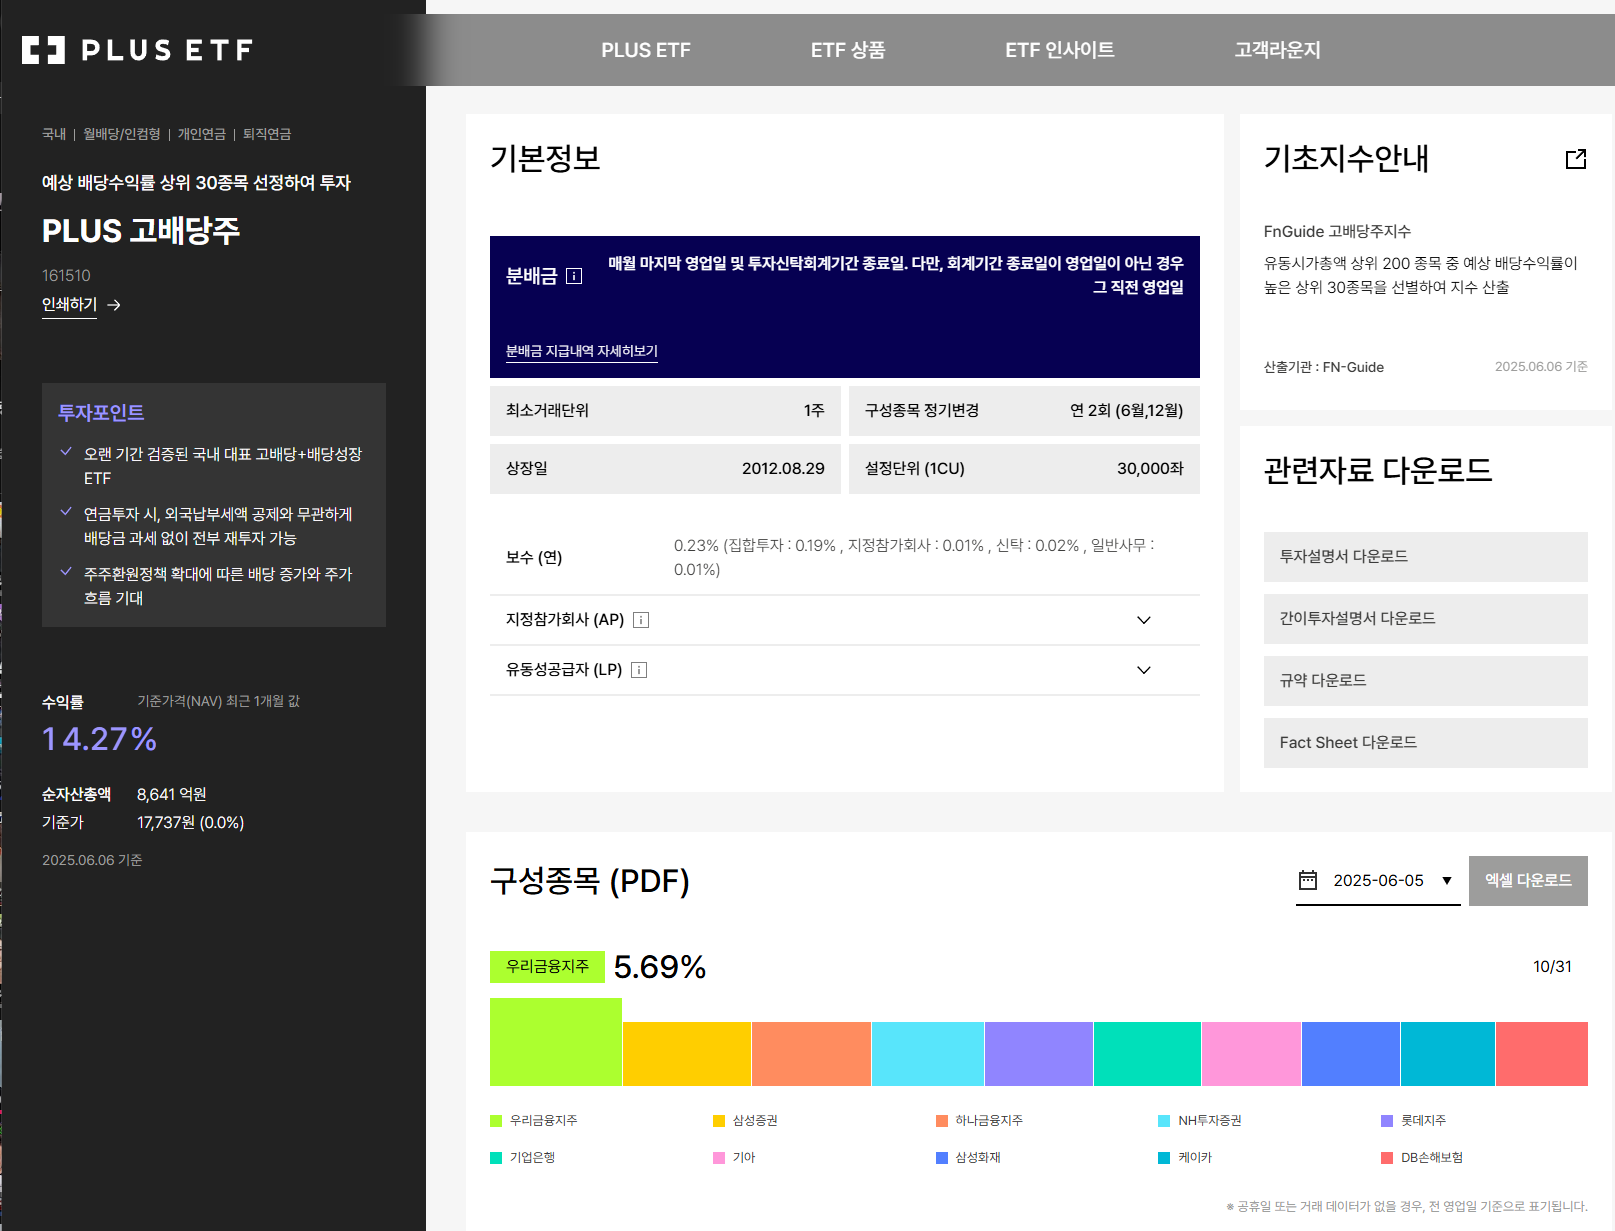The width and height of the screenshot is (1615, 1231).
Task: Click 엑셀 다운로드 button
Action: [x=1528, y=881]
